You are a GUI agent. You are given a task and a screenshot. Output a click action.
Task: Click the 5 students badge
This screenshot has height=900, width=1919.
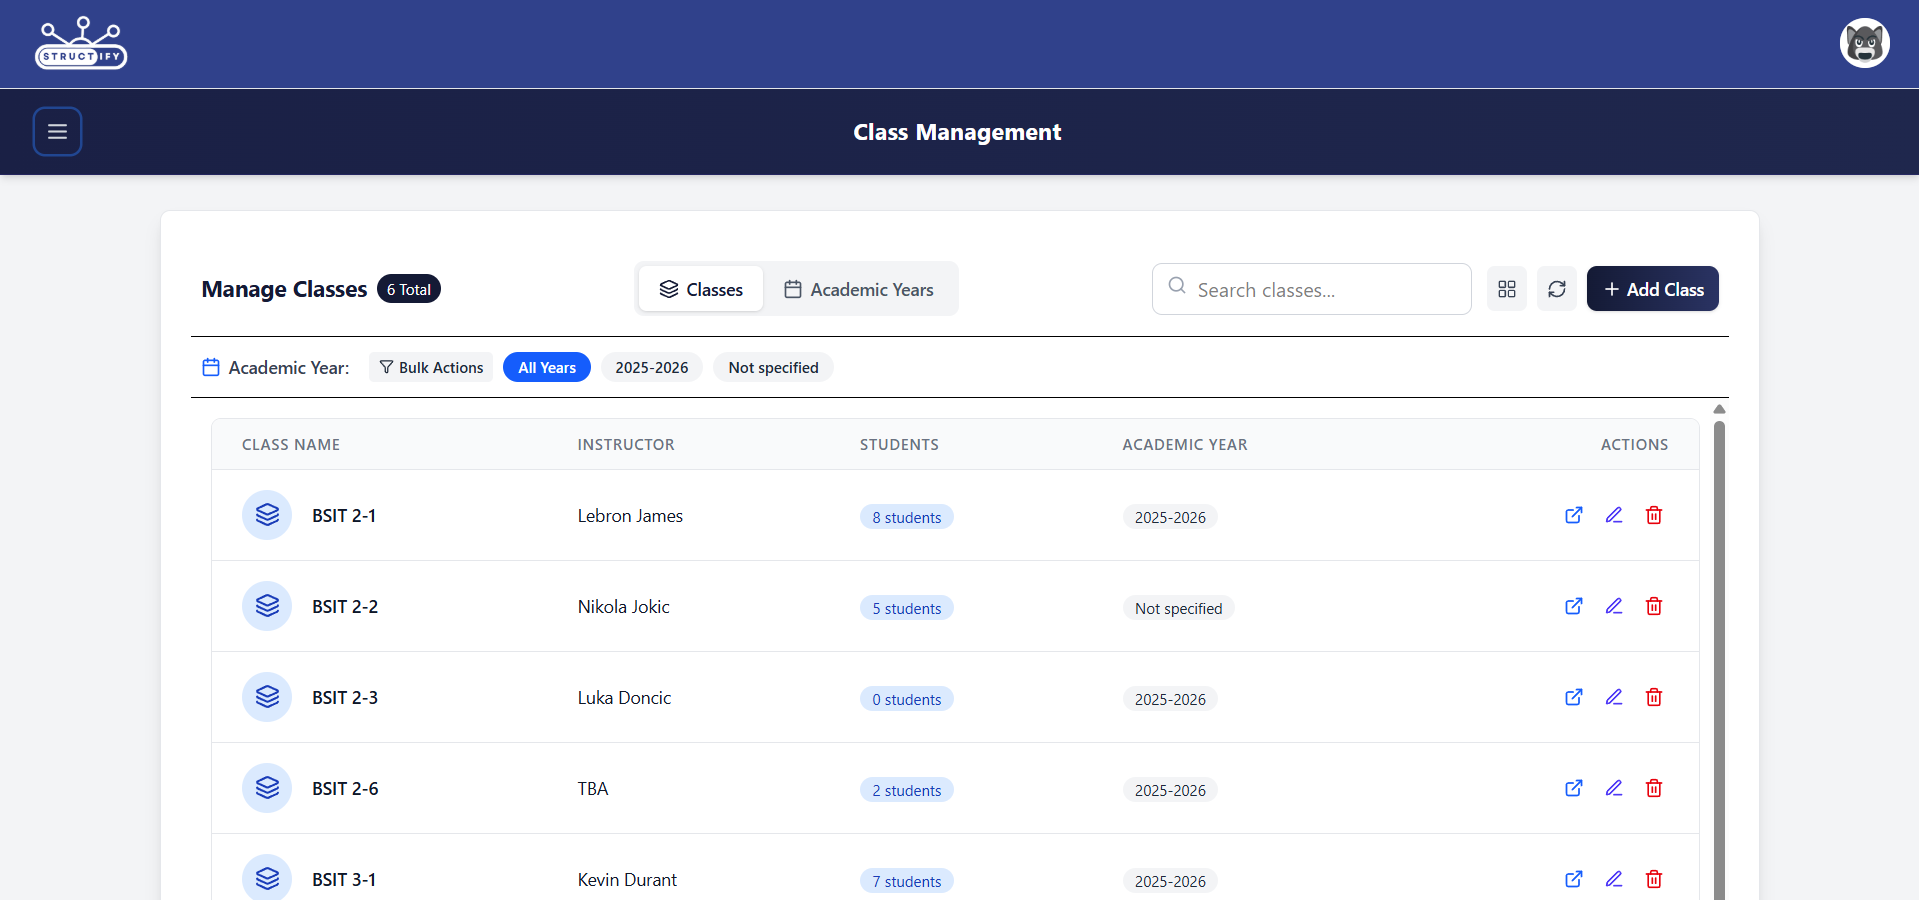click(906, 608)
